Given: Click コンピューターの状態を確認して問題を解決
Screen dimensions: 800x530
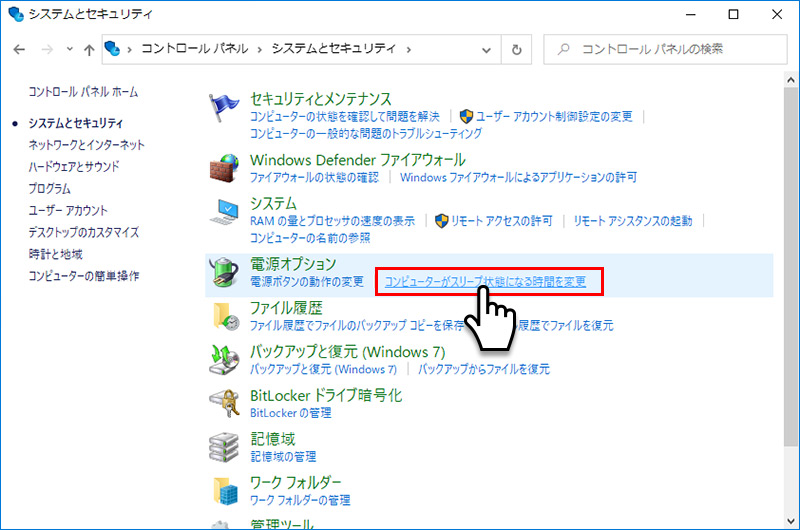Looking at the screenshot, I should pyautogui.click(x=345, y=117).
